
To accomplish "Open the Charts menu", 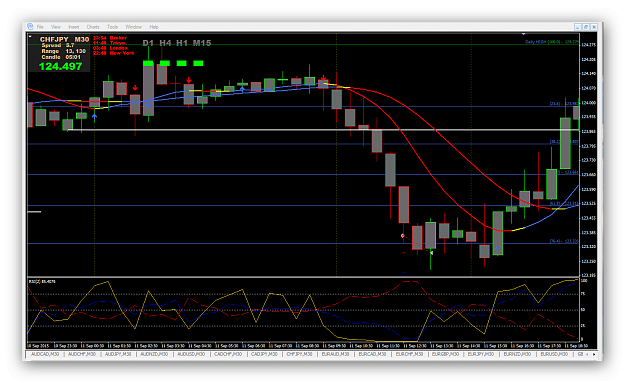I will (x=93, y=27).
